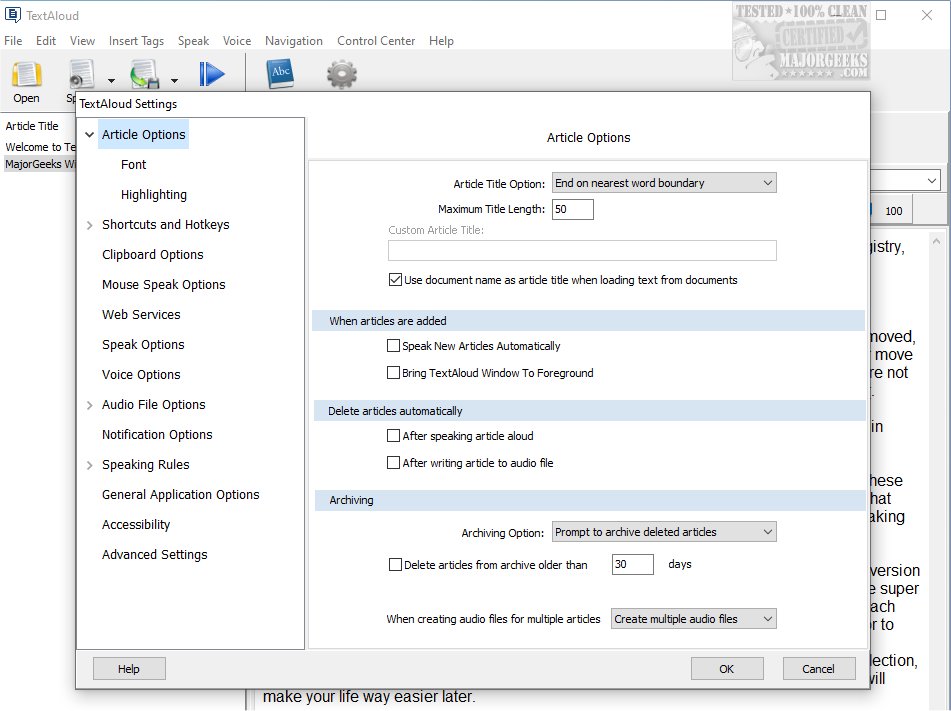
Task: Click the archive days number field
Action: [633, 564]
